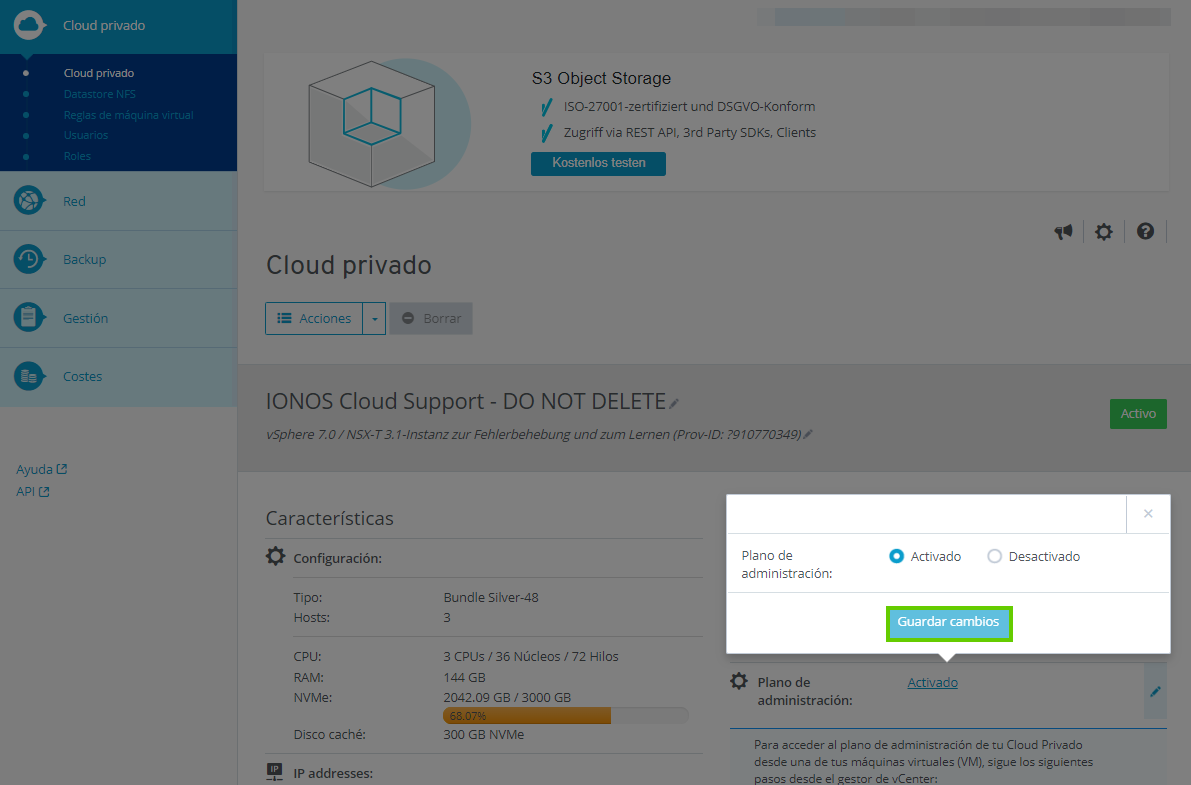
Task: Select the Activado radio button
Action: pyautogui.click(x=896, y=556)
